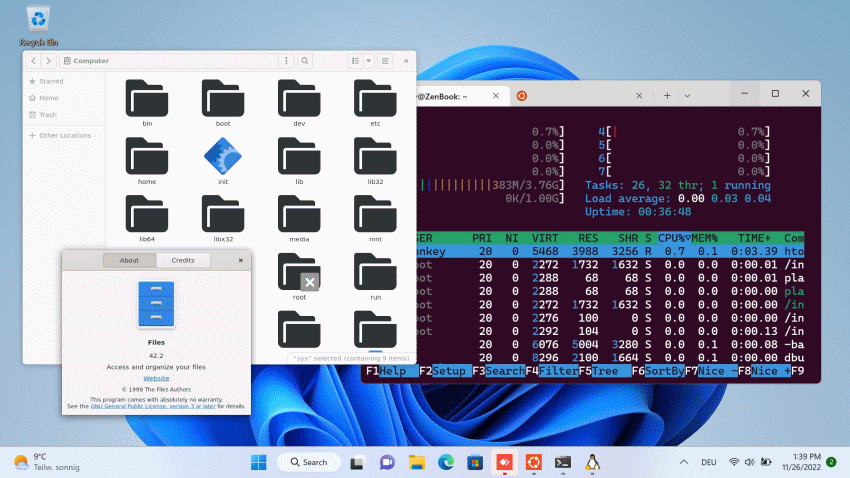
Task: Open the weather widget on taskbar
Action: 47,462
